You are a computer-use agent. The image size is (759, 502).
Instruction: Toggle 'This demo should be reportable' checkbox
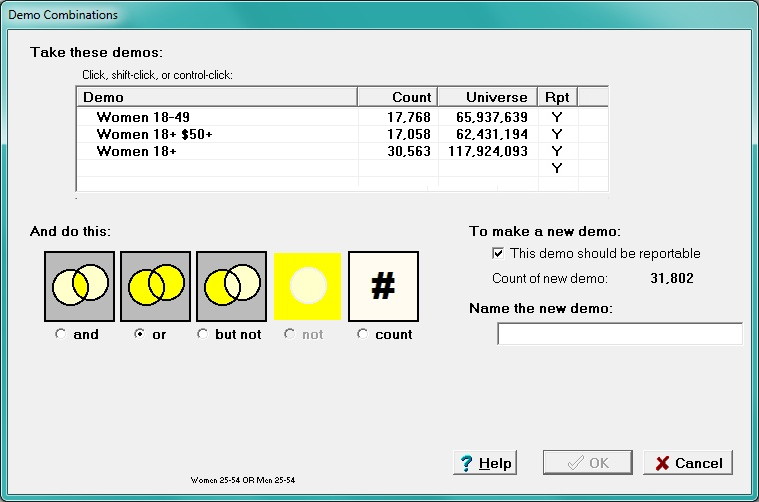point(498,253)
